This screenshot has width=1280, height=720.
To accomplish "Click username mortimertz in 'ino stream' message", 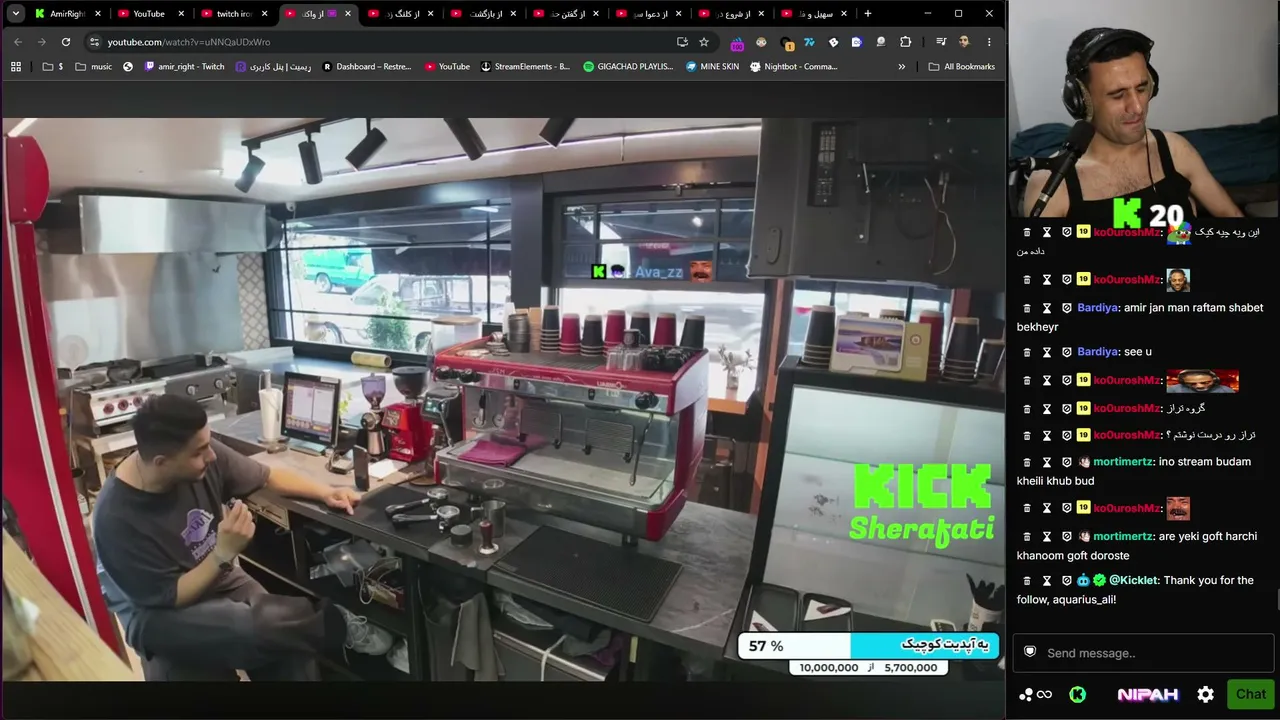I will (x=1122, y=462).
